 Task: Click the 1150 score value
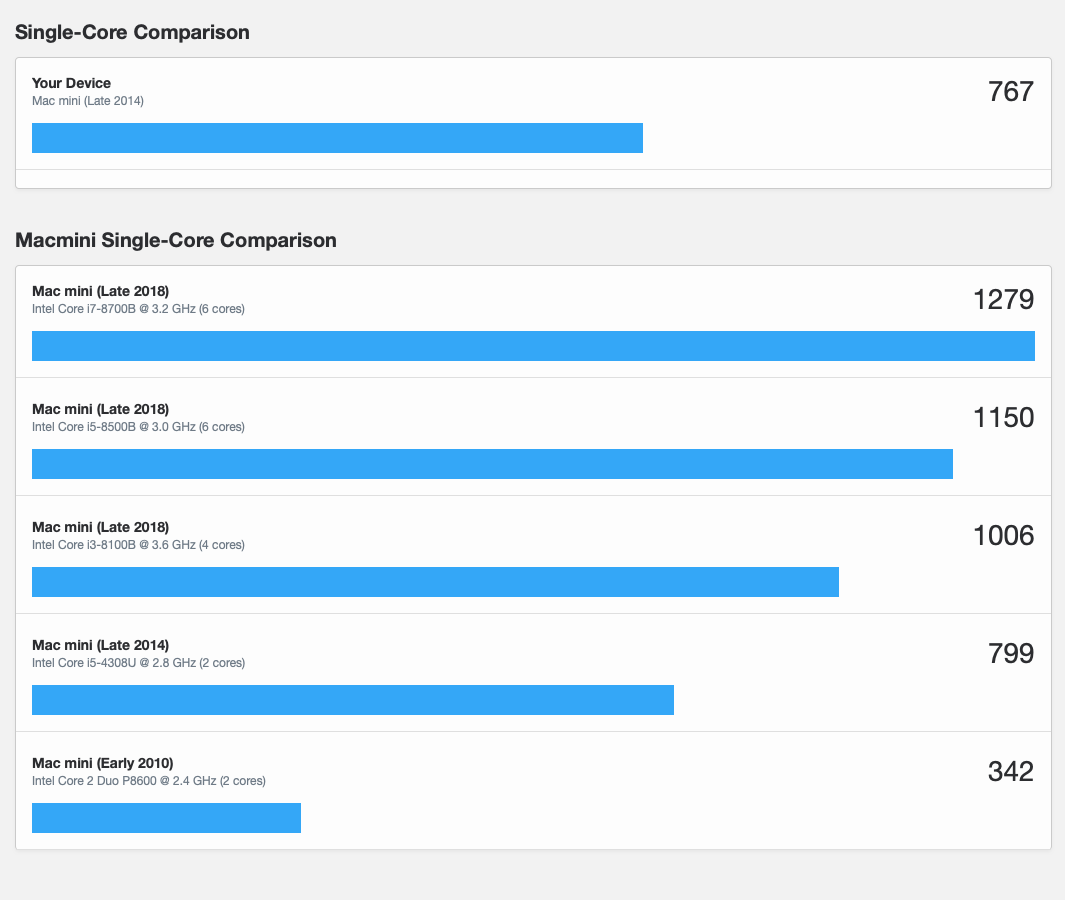(x=1003, y=418)
